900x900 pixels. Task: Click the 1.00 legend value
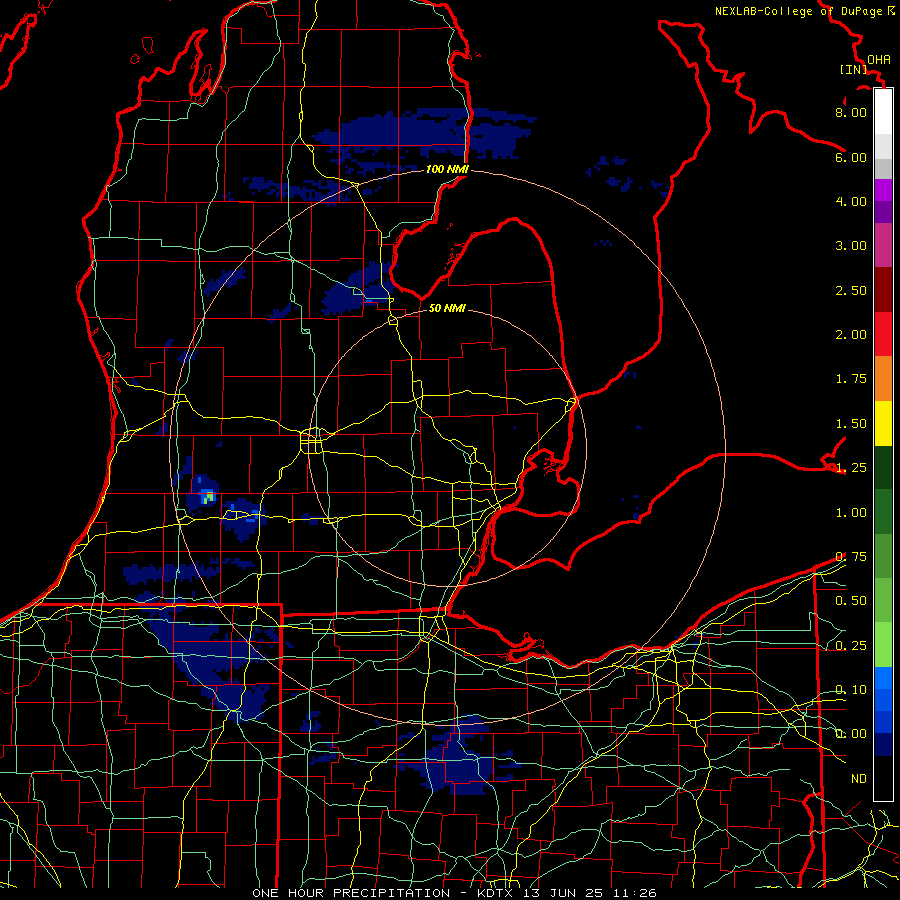click(851, 513)
